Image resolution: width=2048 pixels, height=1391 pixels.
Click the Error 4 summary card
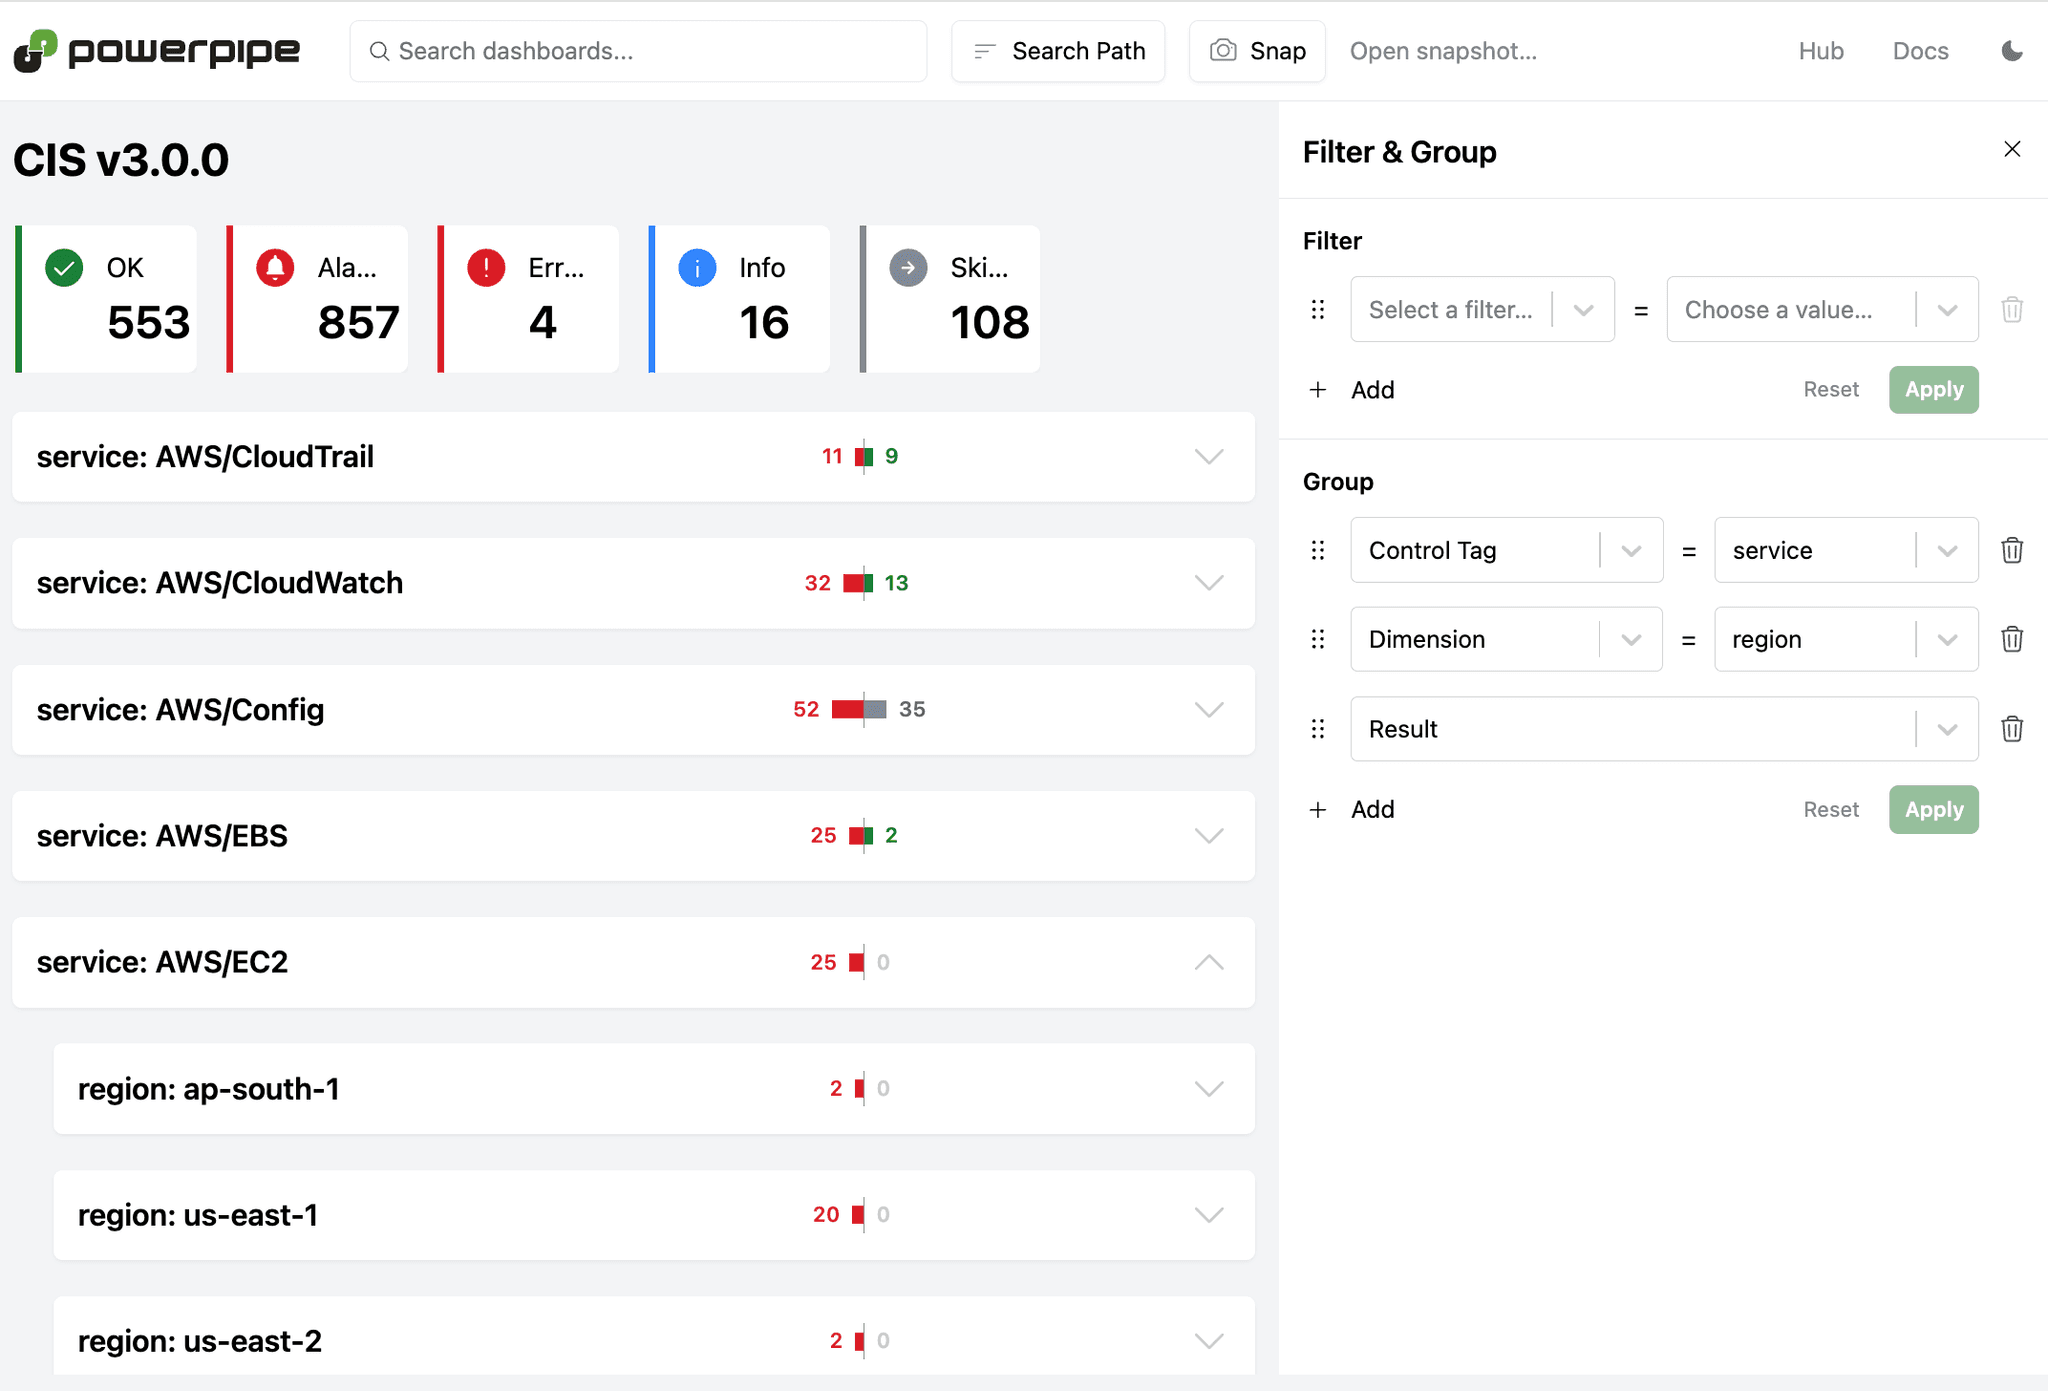tap(528, 299)
